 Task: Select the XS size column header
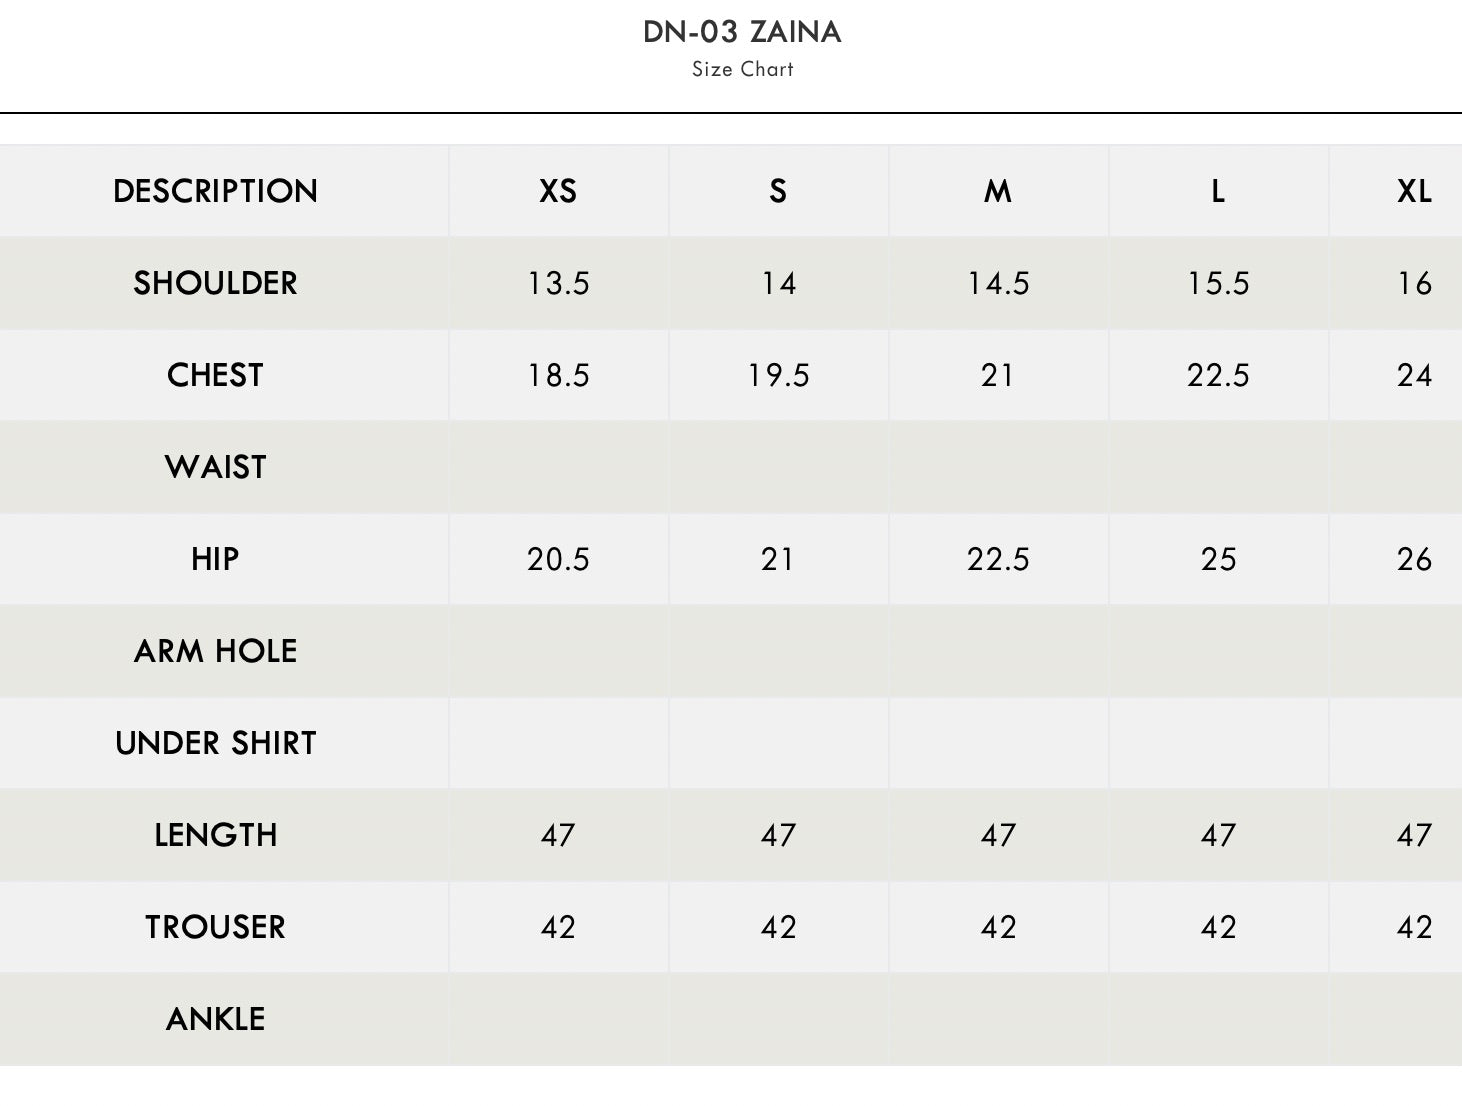558,191
